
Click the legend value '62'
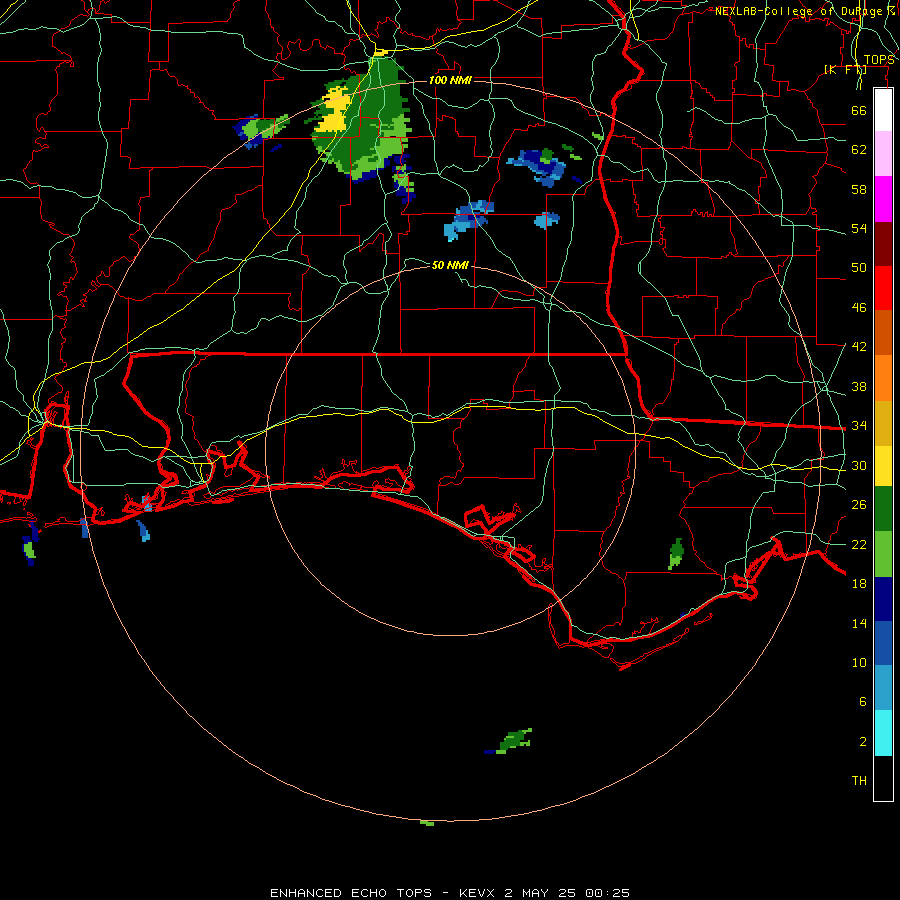859,149
